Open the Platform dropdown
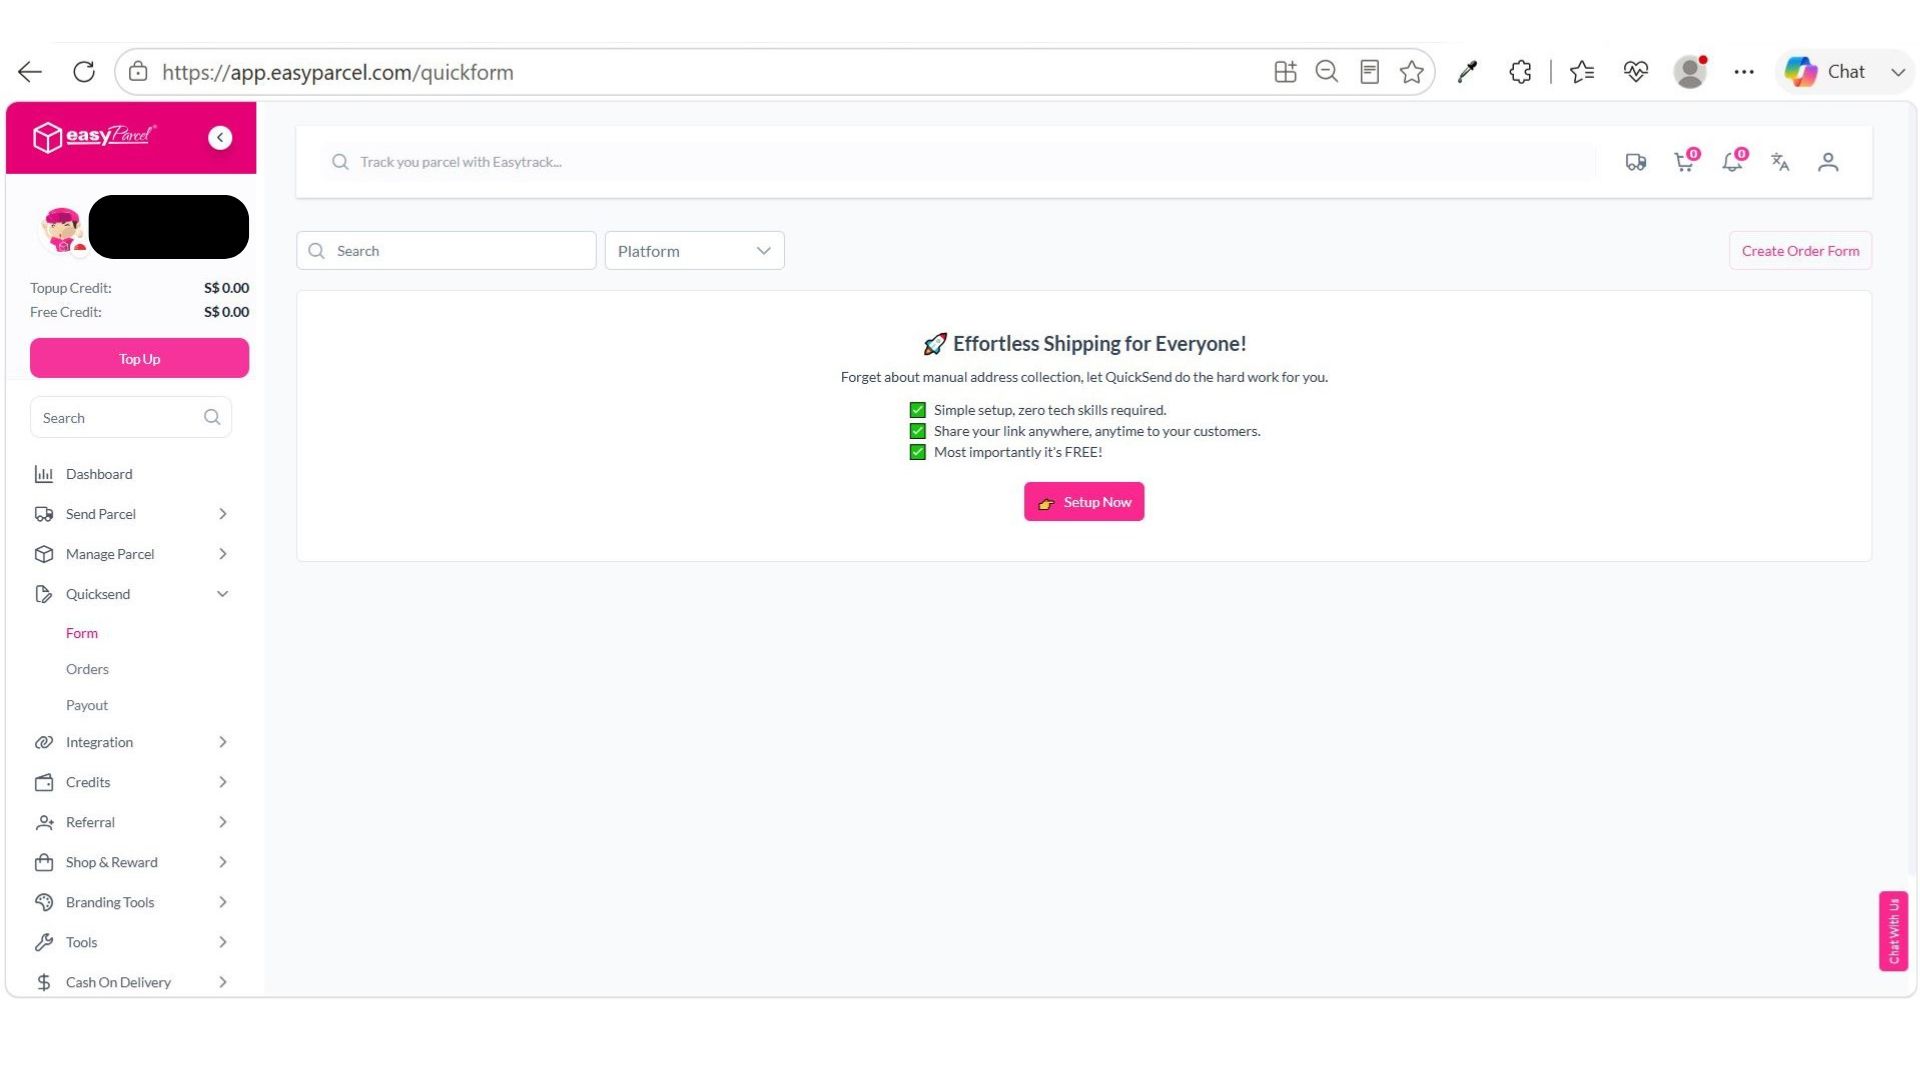Viewport: 1920px width, 1080px height. tap(694, 251)
